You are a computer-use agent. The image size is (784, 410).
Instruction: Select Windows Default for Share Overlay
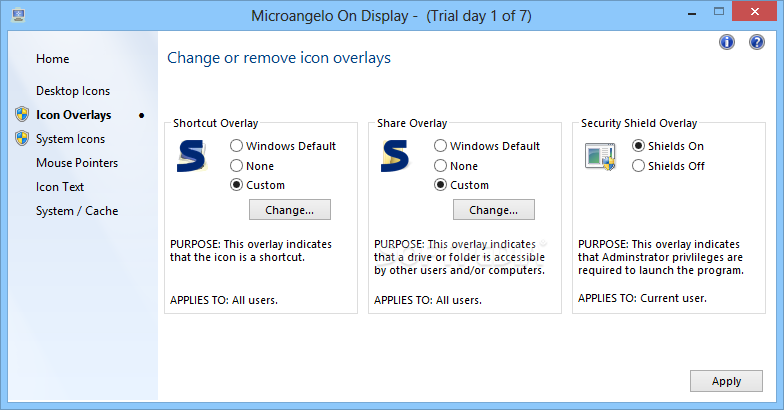tap(486, 146)
